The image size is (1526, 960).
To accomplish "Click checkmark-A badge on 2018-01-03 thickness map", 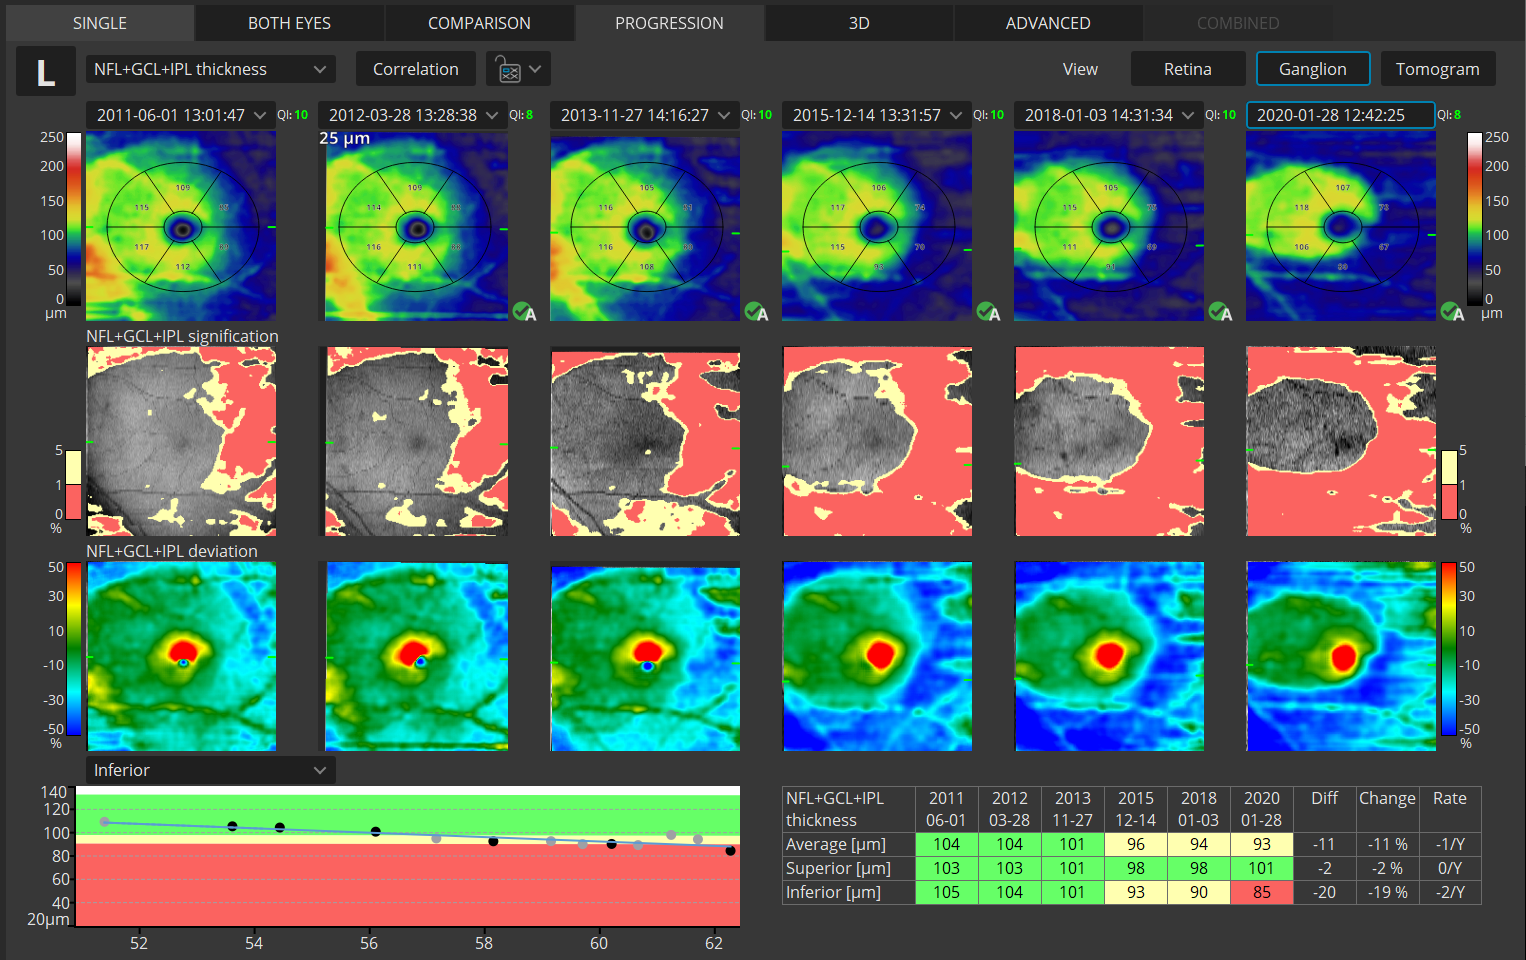I will 1220,312.
